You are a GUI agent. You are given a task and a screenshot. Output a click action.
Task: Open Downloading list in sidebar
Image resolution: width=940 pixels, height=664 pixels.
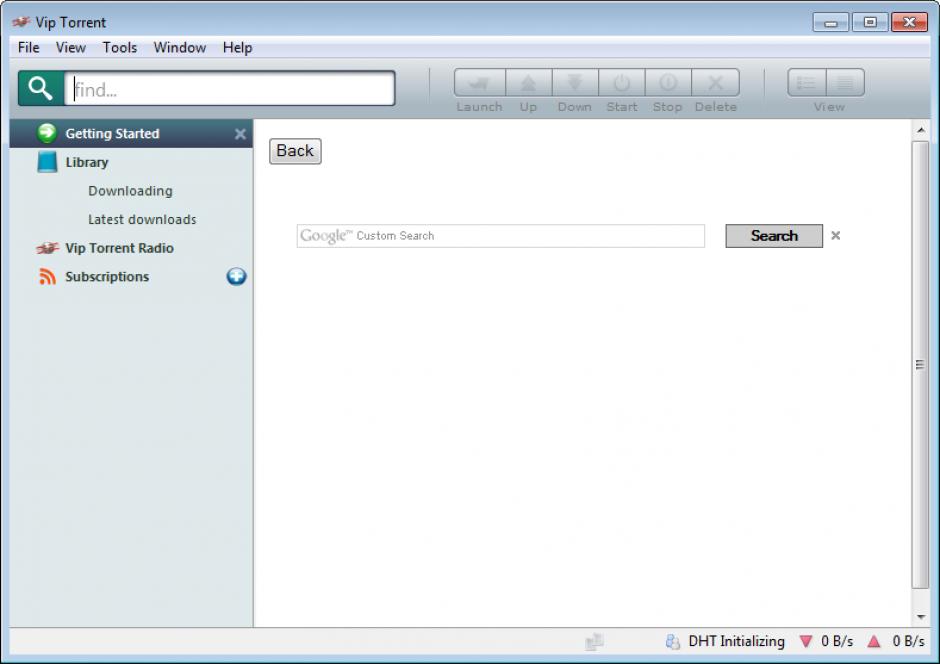point(131,191)
